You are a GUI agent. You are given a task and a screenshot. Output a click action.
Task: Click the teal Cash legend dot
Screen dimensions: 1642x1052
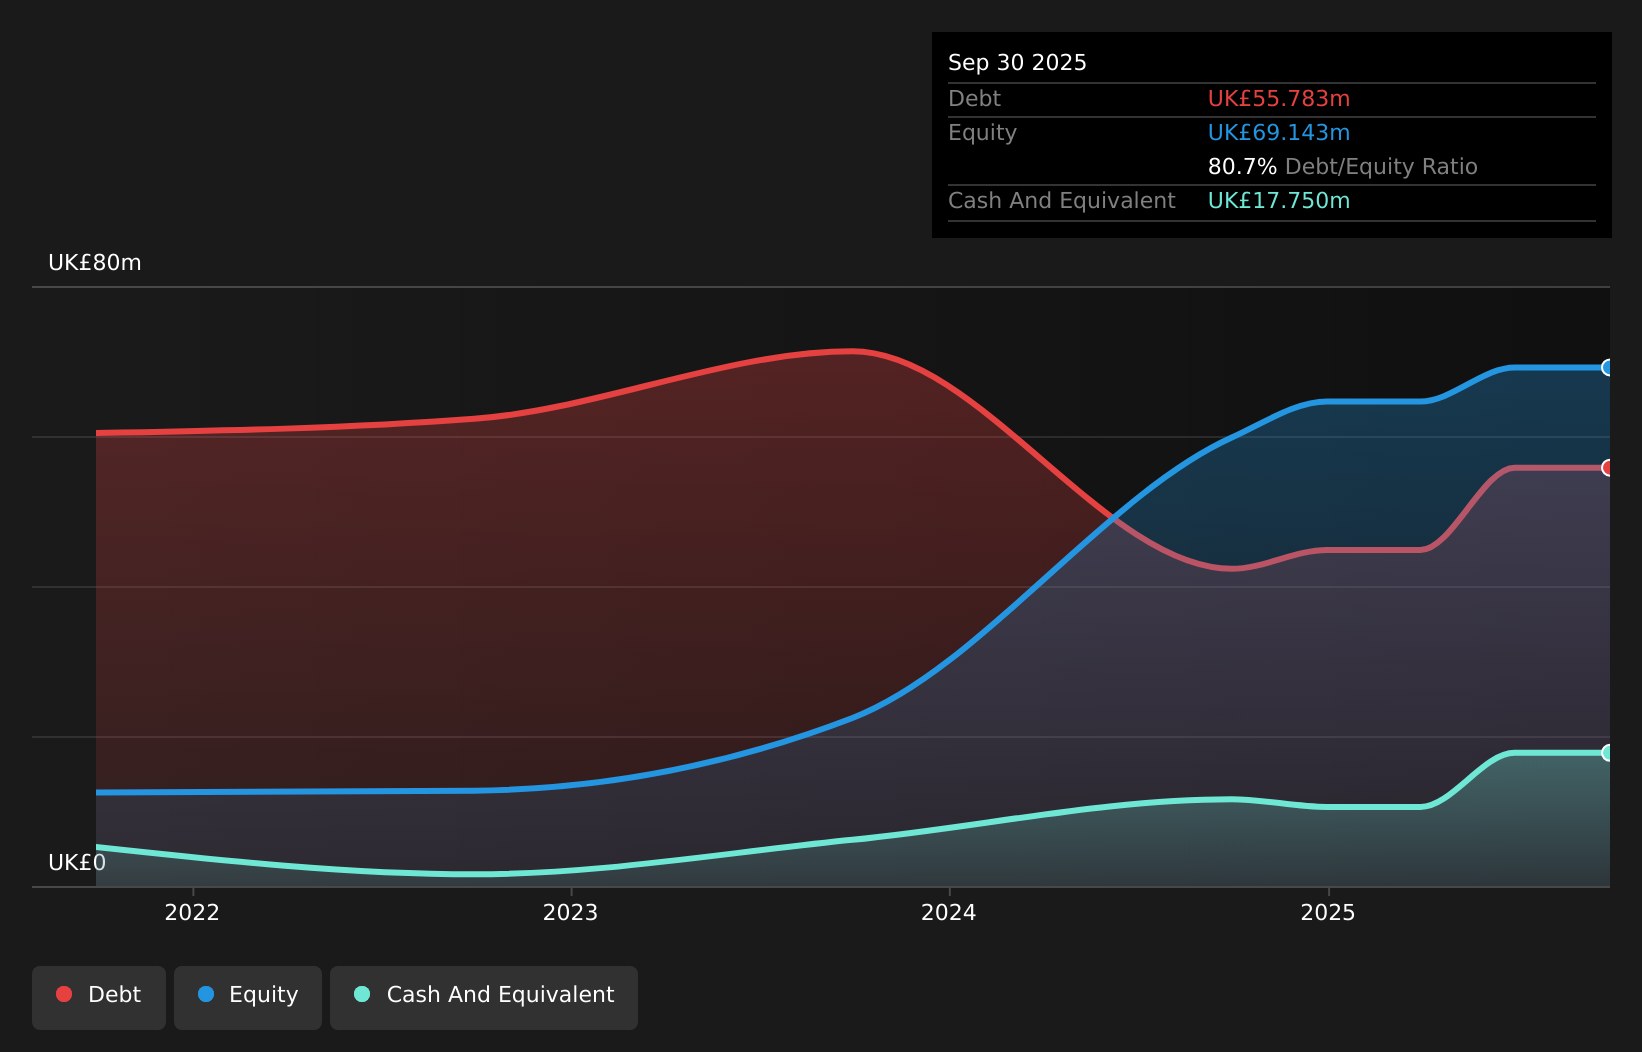tap(362, 994)
